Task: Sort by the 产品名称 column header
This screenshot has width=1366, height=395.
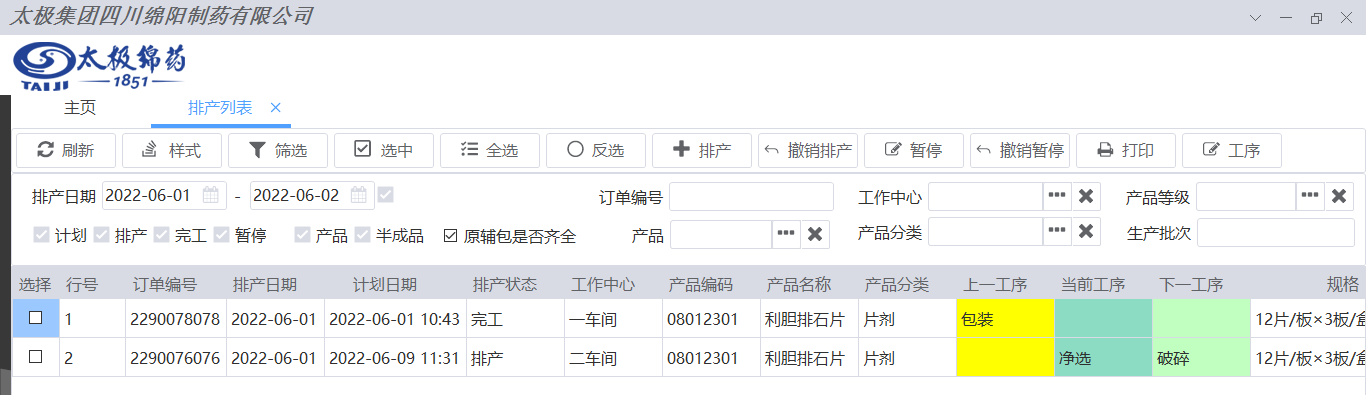Action: coord(799,284)
